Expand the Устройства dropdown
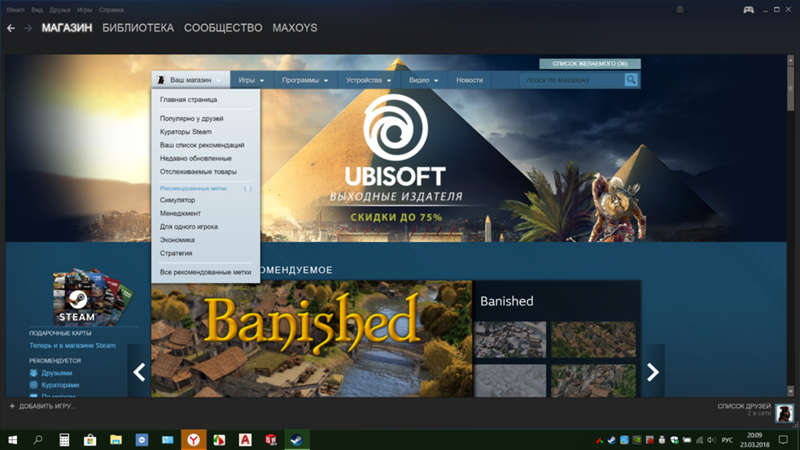800x450 pixels. point(368,80)
